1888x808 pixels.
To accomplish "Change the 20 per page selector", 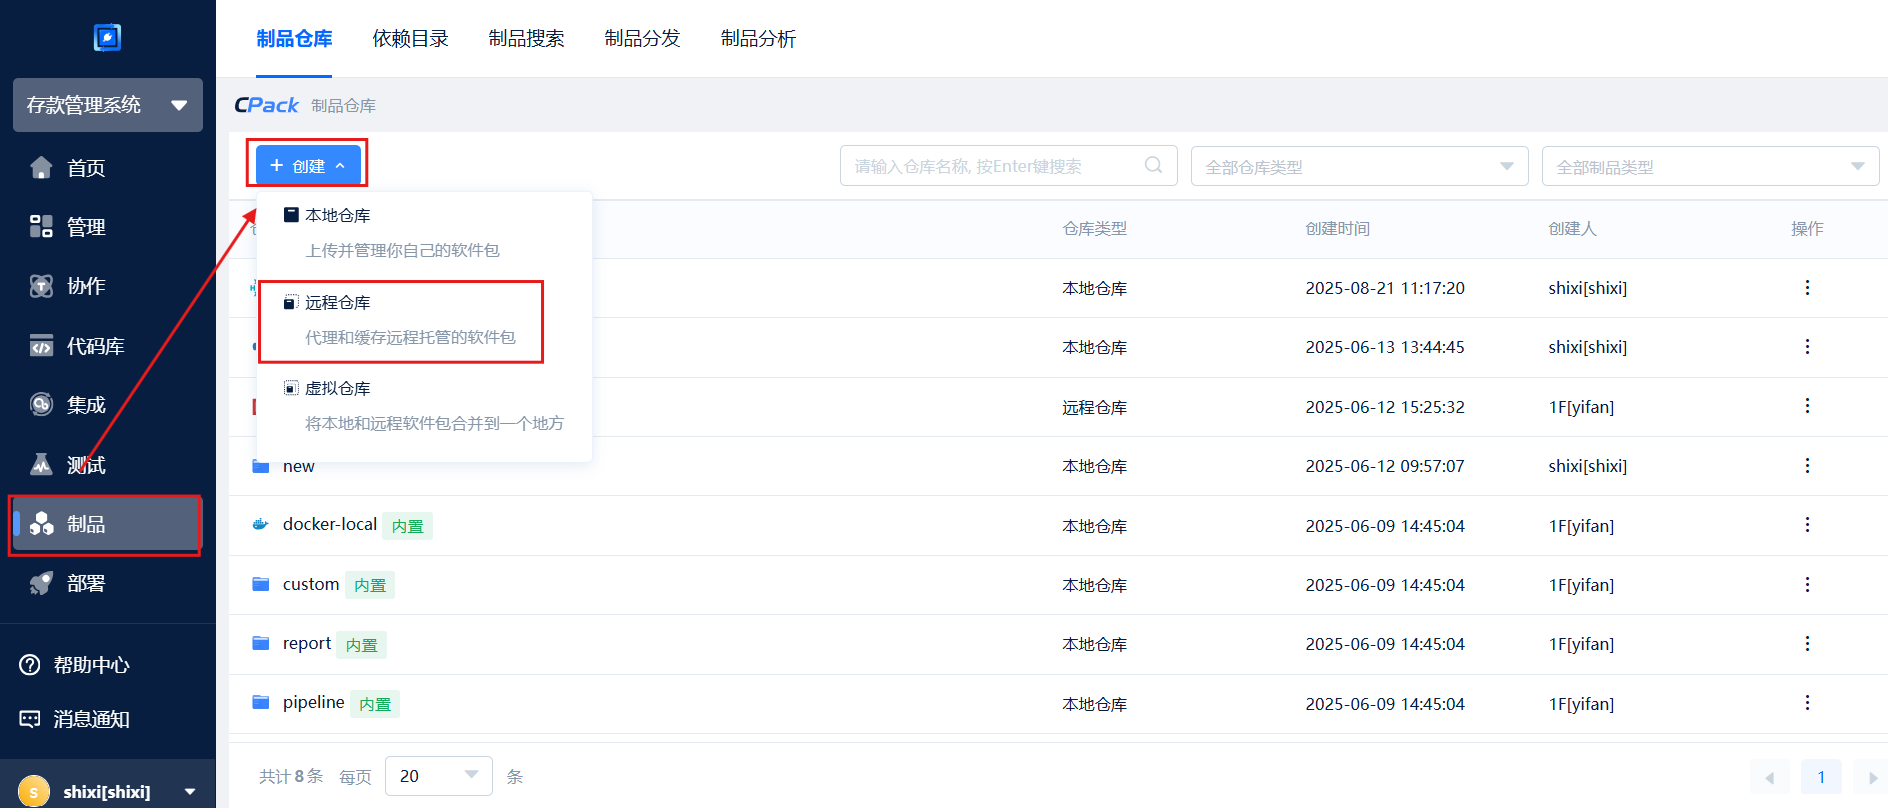I will (438, 776).
